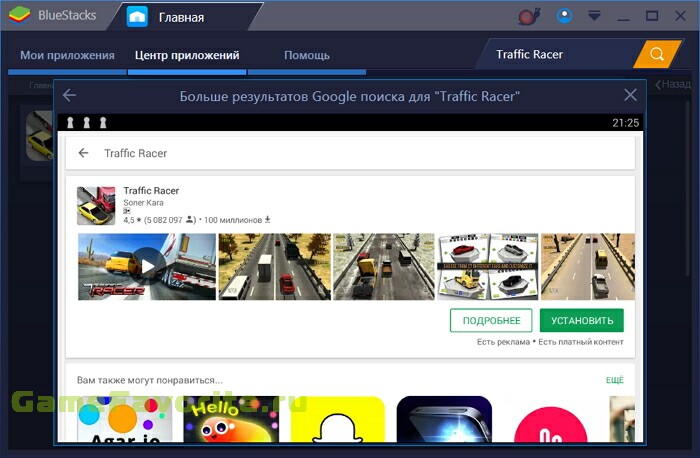The image size is (700, 458).
Task: Click the ПОДРОБНЕЕ button
Action: 491,321
